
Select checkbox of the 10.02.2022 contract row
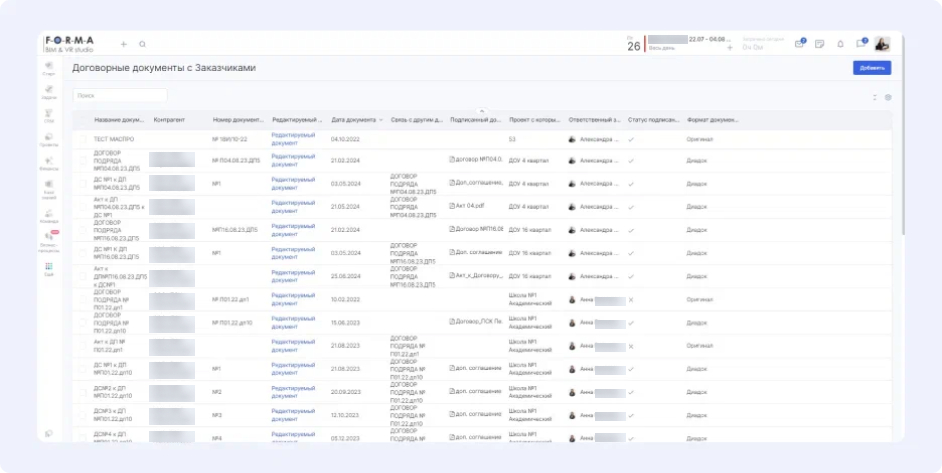tap(84, 300)
